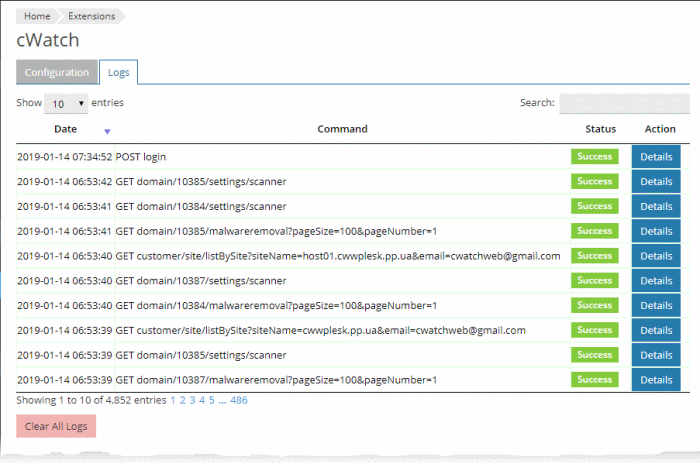The width and height of the screenshot is (700, 463).
Task: Open Details for the POST login entry
Action: click(x=656, y=157)
